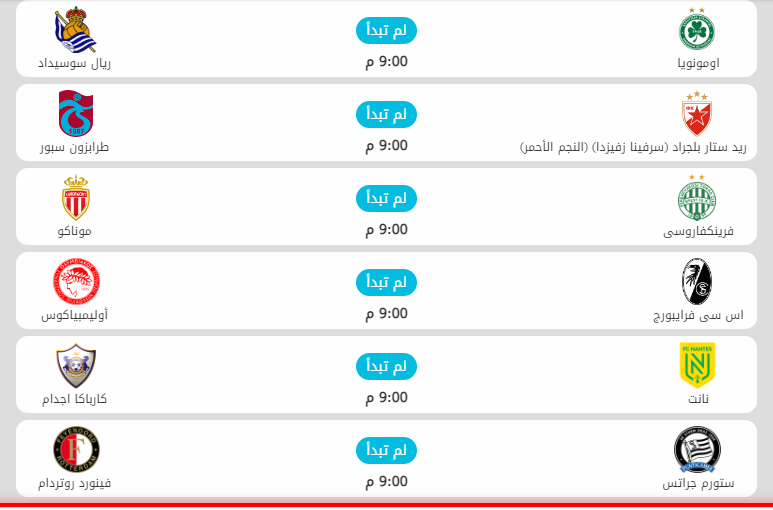Image resolution: width=773 pixels, height=510 pixels.
Task: Open the Sturm Graz club logo
Action: click(x=697, y=449)
